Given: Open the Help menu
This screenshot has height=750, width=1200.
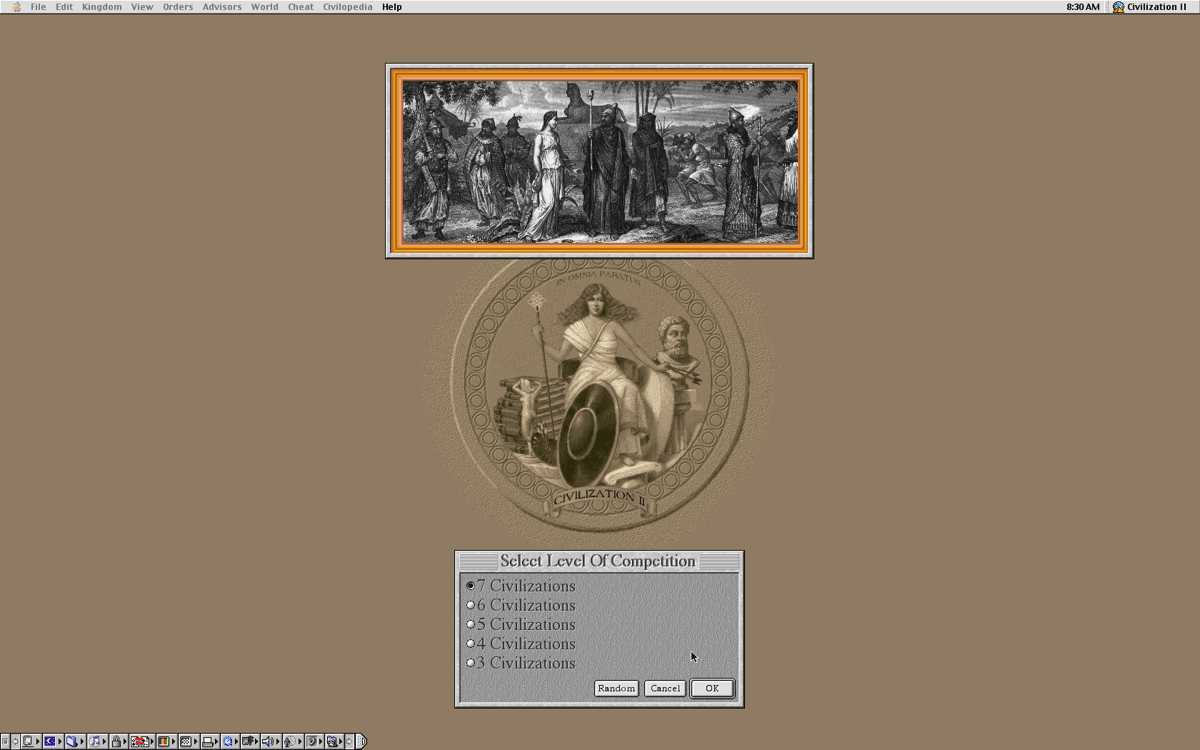Looking at the screenshot, I should click(392, 7).
